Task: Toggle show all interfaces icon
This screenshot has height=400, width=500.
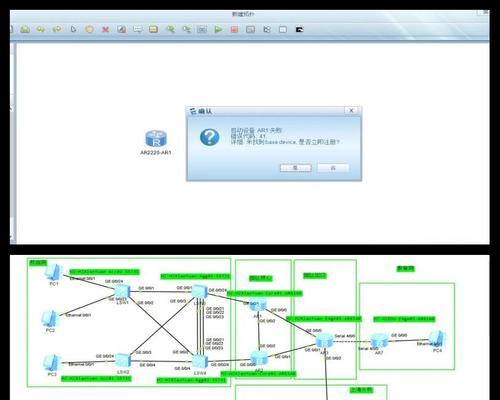Action: 267,30
